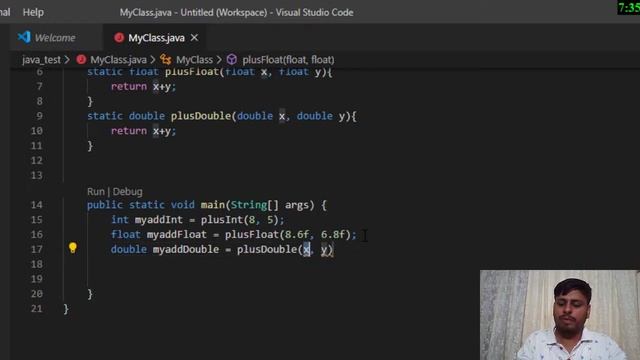
Task: Open plusFloat(float, float) breadcrumb item
Action: pos(288,60)
